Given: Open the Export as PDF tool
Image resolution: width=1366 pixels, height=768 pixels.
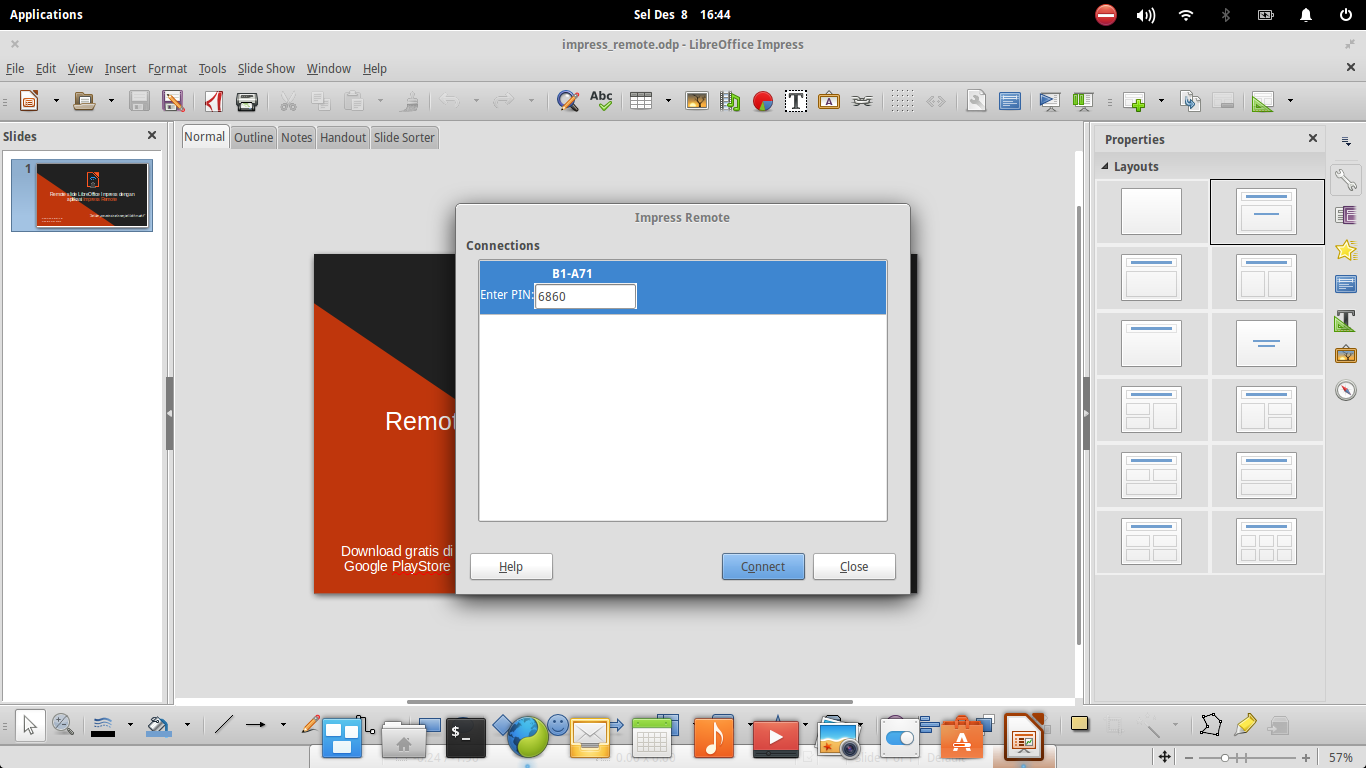Looking at the screenshot, I should point(213,100).
